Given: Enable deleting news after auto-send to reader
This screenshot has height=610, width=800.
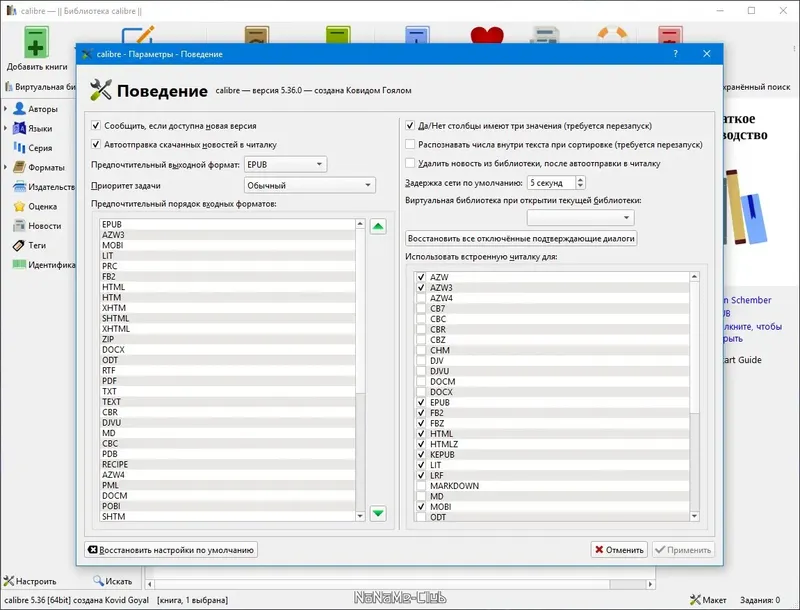Looking at the screenshot, I should click(x=410, y=163).
